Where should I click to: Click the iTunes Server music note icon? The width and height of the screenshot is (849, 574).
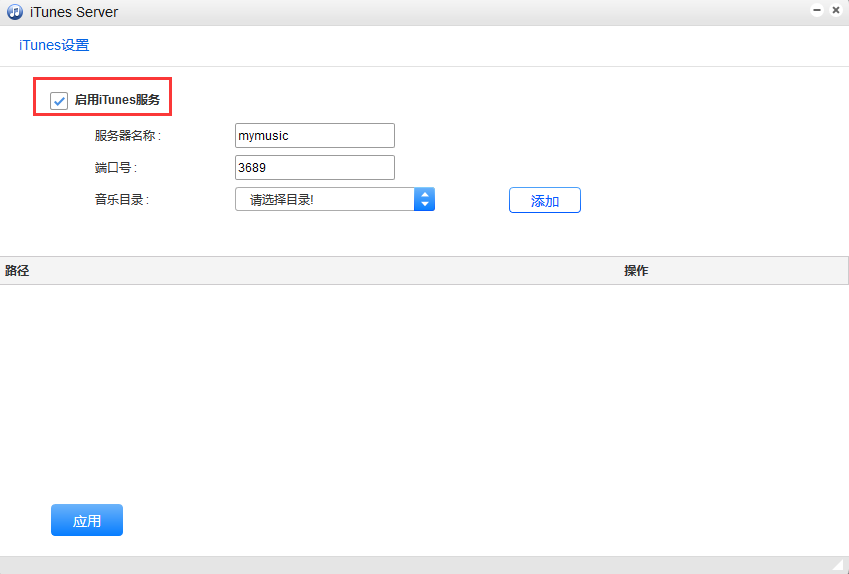(15, 11)
